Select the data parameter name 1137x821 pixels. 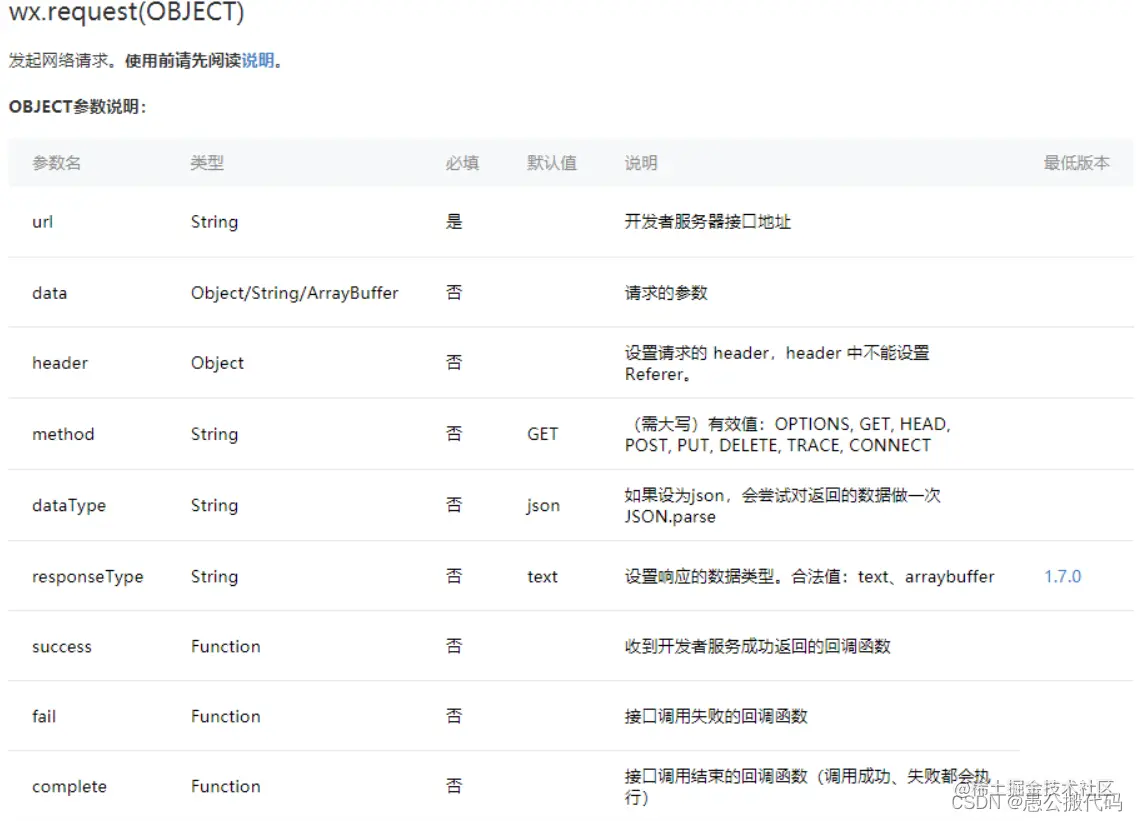(x=49, y=293)
